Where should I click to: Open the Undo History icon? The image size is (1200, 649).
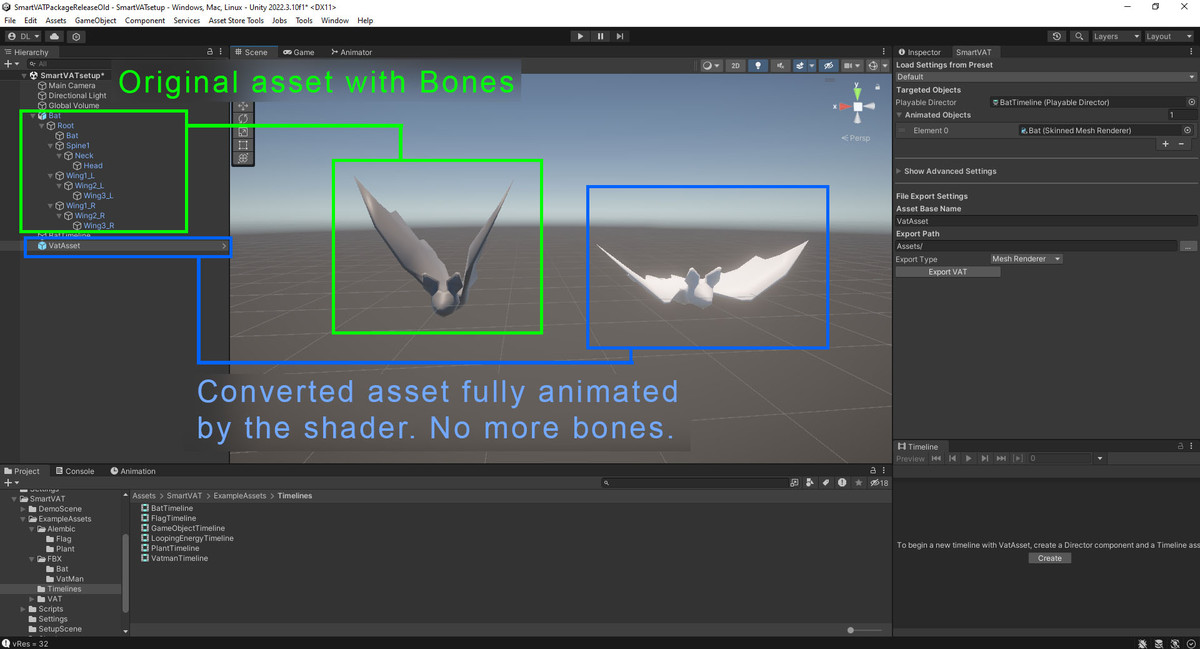click(x=1057, y=36)
